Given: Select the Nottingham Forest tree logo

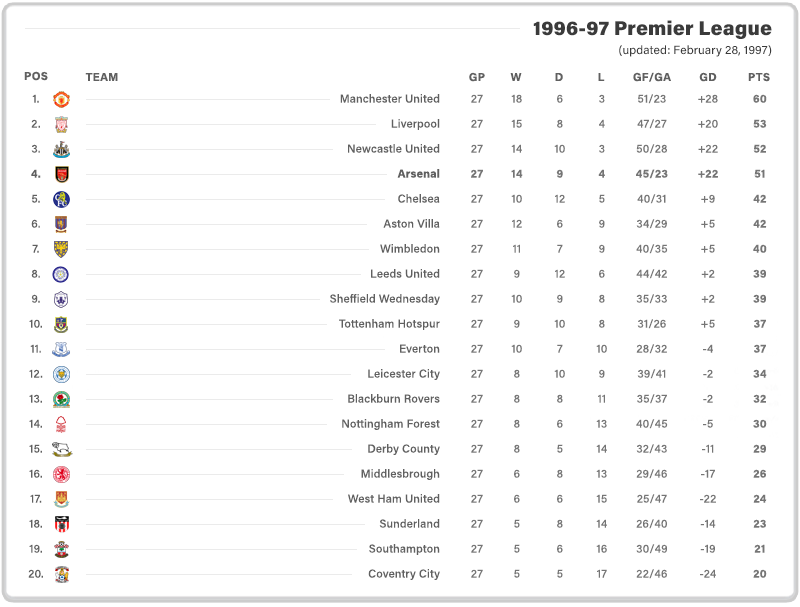Looking at the screenshot, I should click(x=61, y=424).
